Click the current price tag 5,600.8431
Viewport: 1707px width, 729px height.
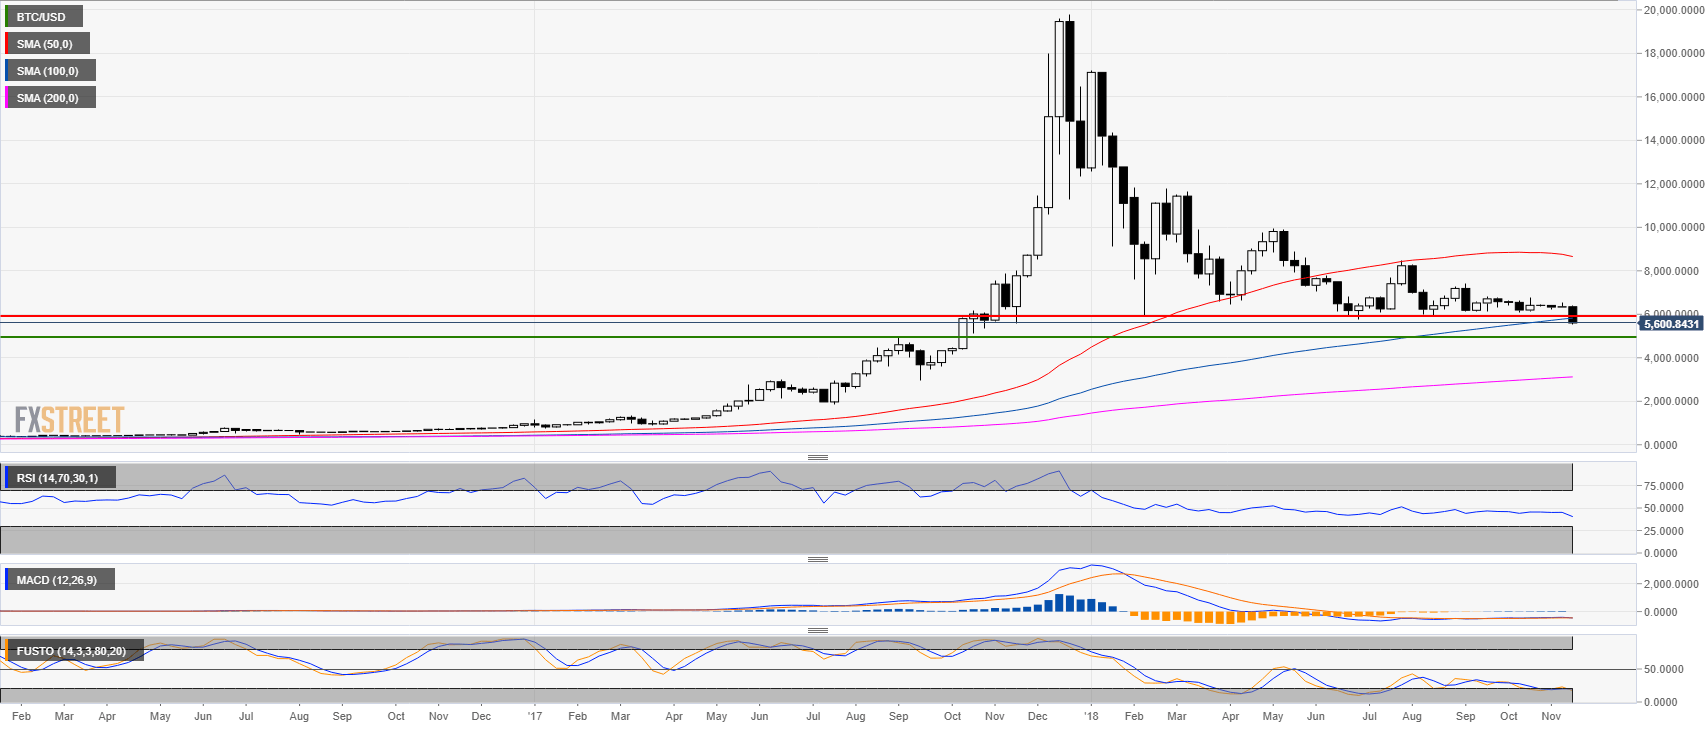[1671, 324]
